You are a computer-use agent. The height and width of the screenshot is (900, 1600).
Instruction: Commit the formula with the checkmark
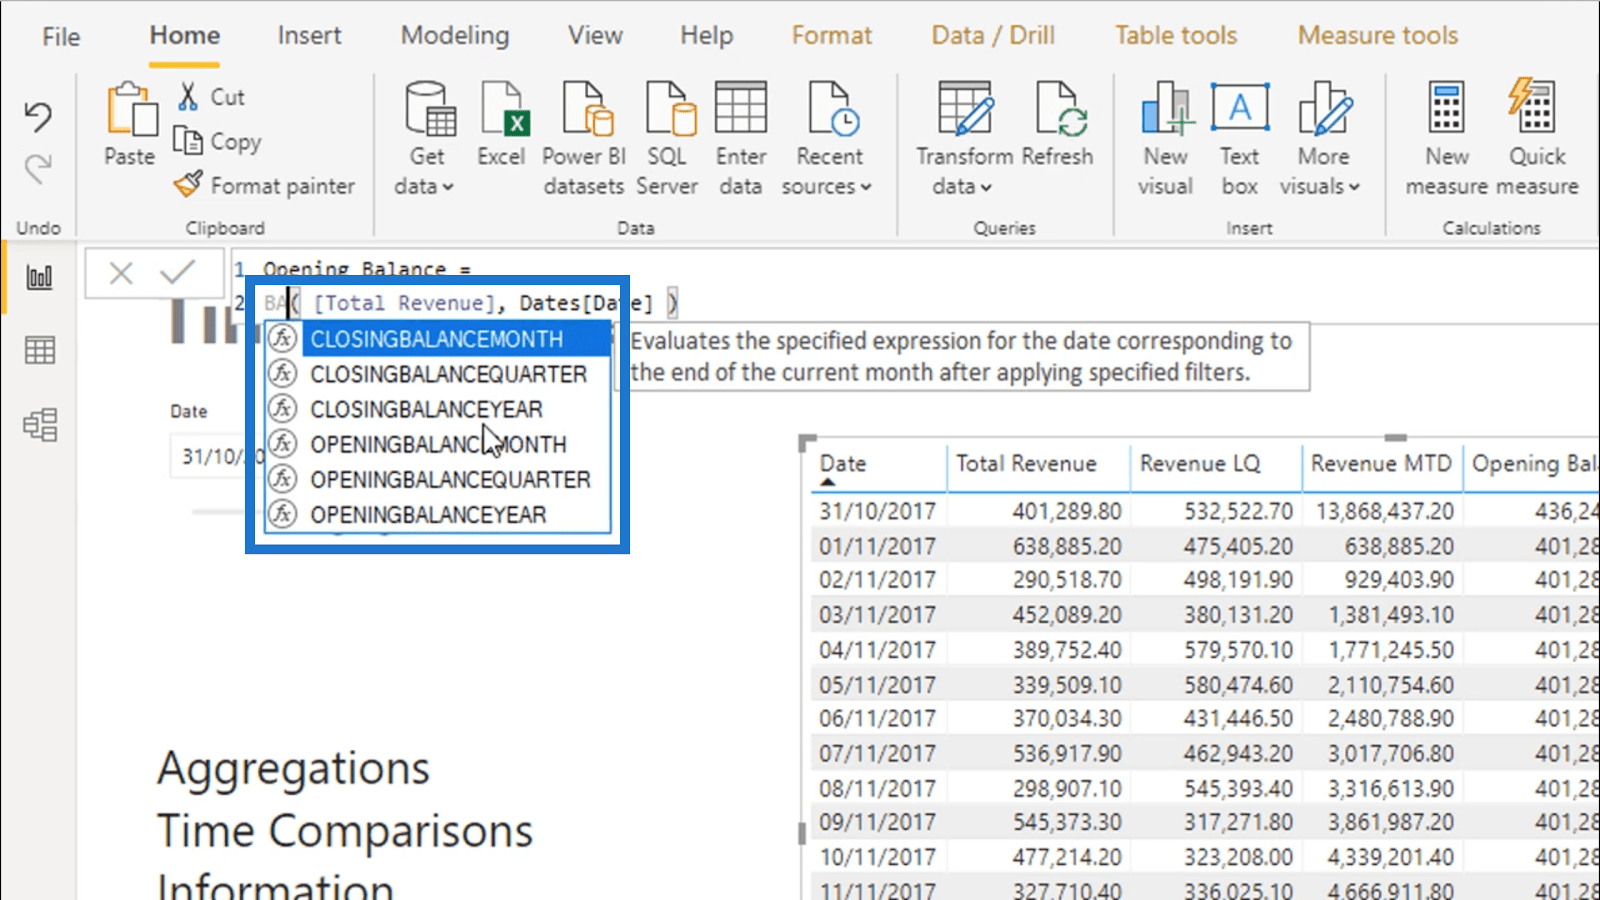click(178, 272)
